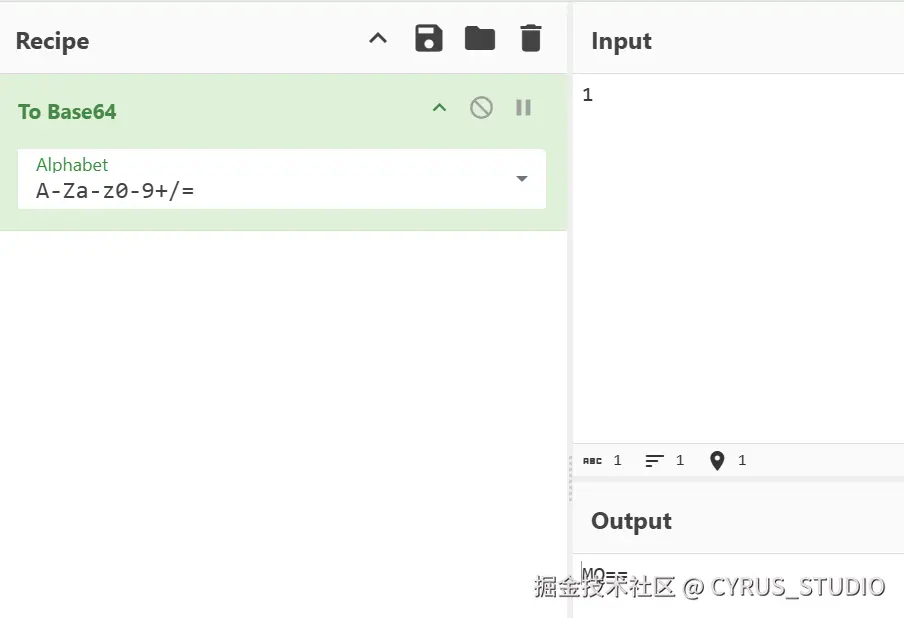This screenshot has width=904, height=618.
Task: Click the Alphabet label
Action: (x=72, y=165)
